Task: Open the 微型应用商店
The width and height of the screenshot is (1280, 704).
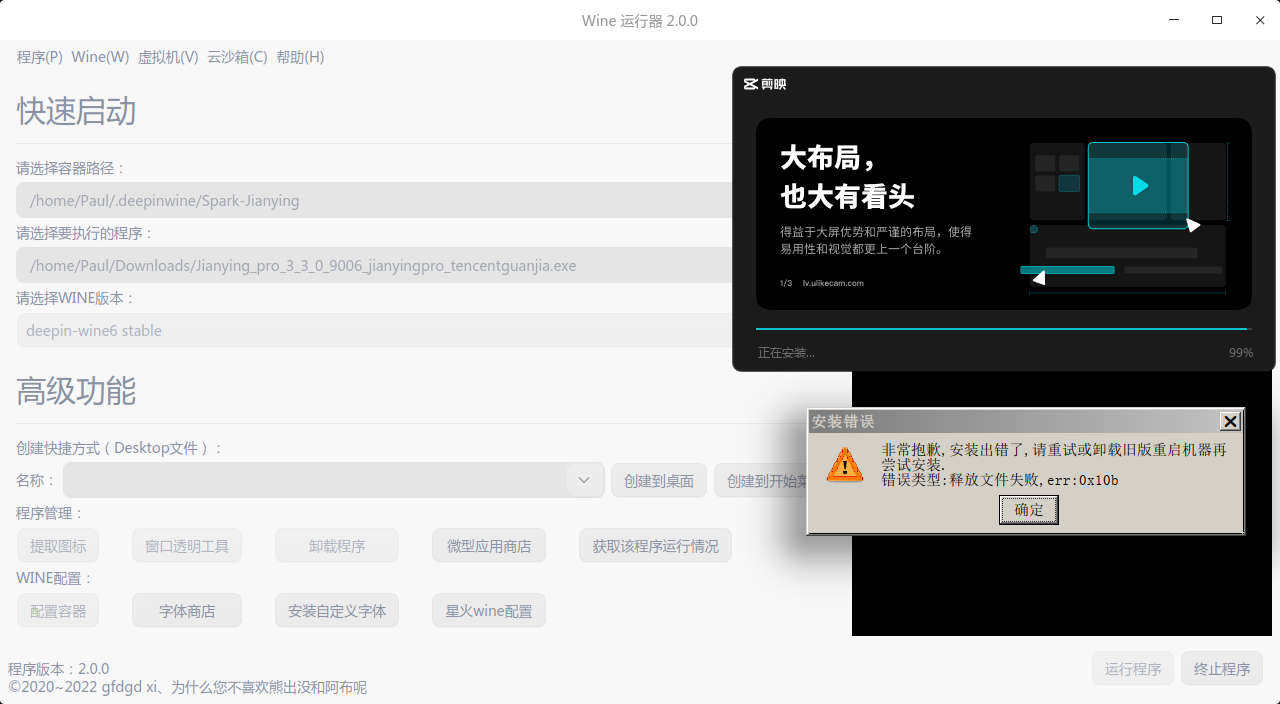Action: pyautogui.click(x=489, y=546)
